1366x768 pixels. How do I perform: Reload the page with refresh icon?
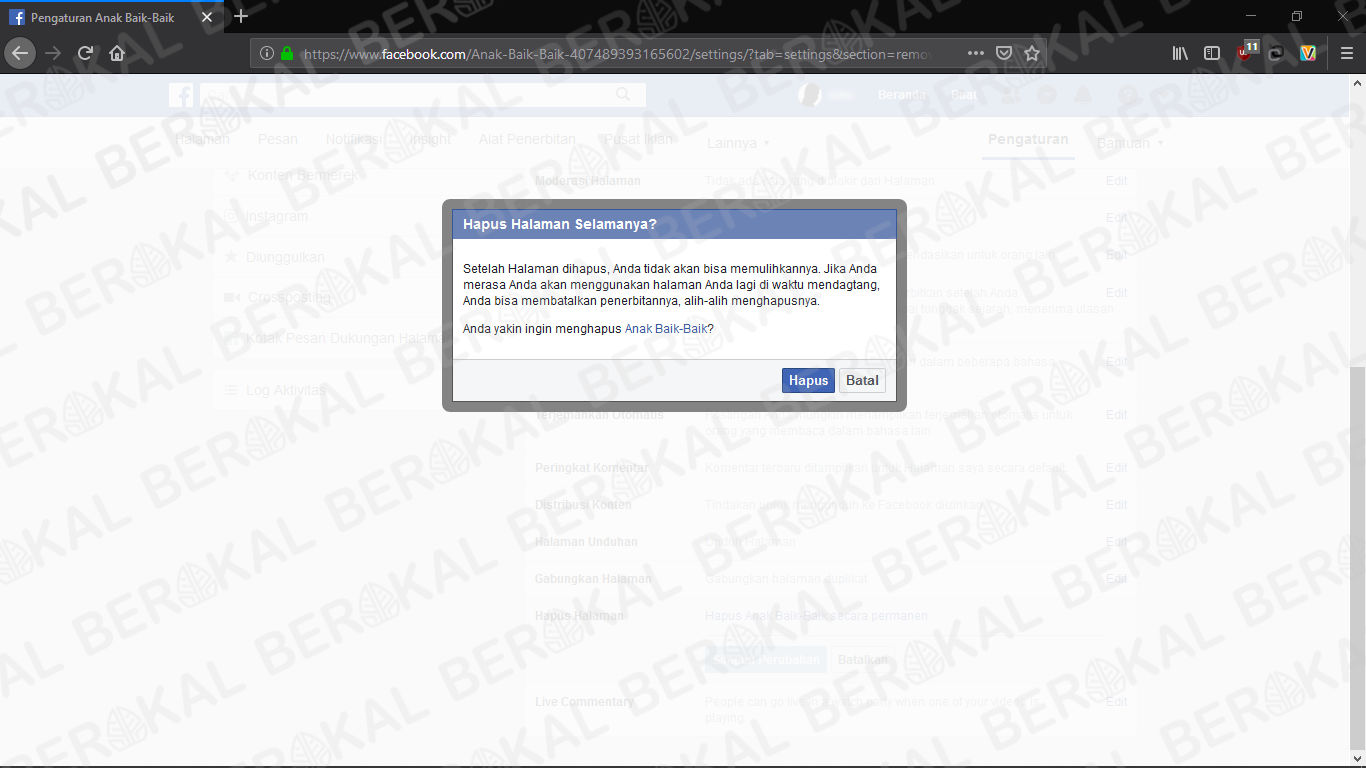(85, 53)
